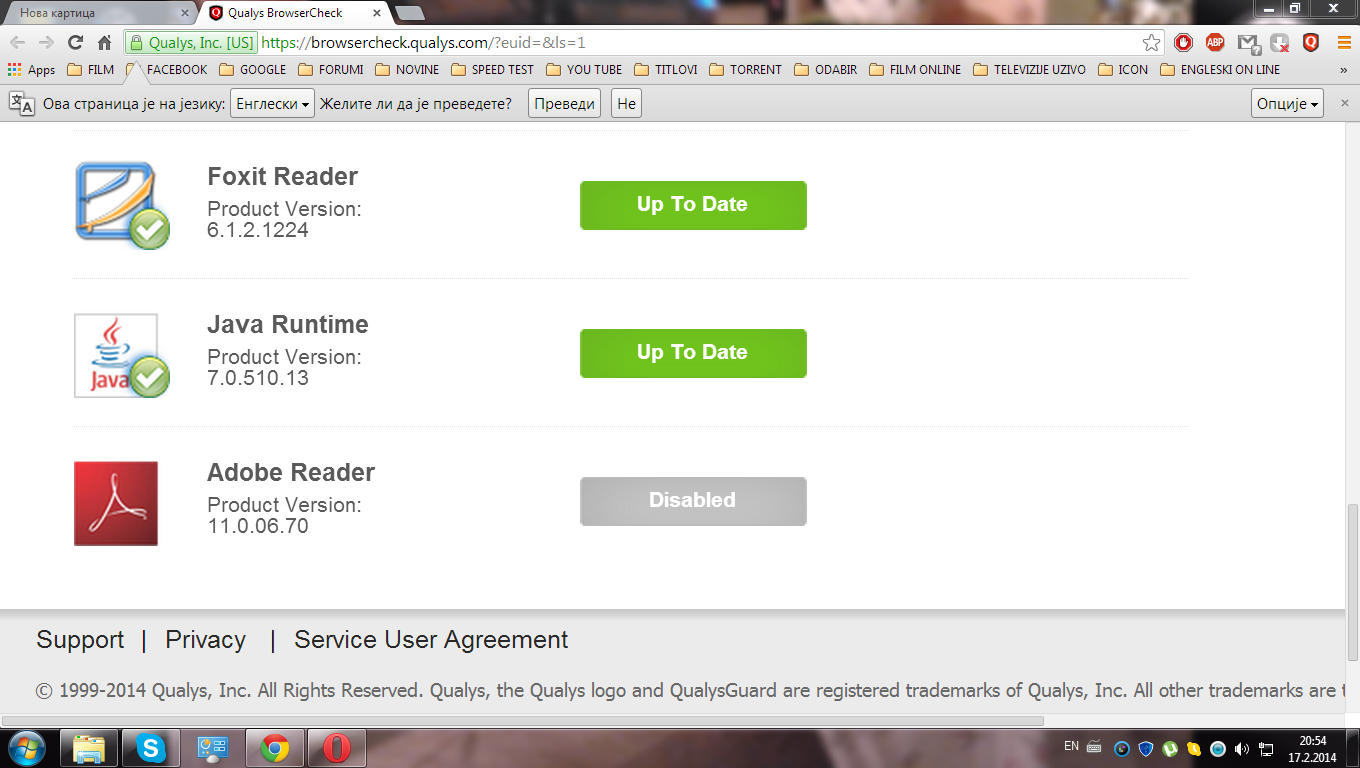Bookmark this page with the star
Viewport: 1360px width, 768px height.
coord(1152,43)
